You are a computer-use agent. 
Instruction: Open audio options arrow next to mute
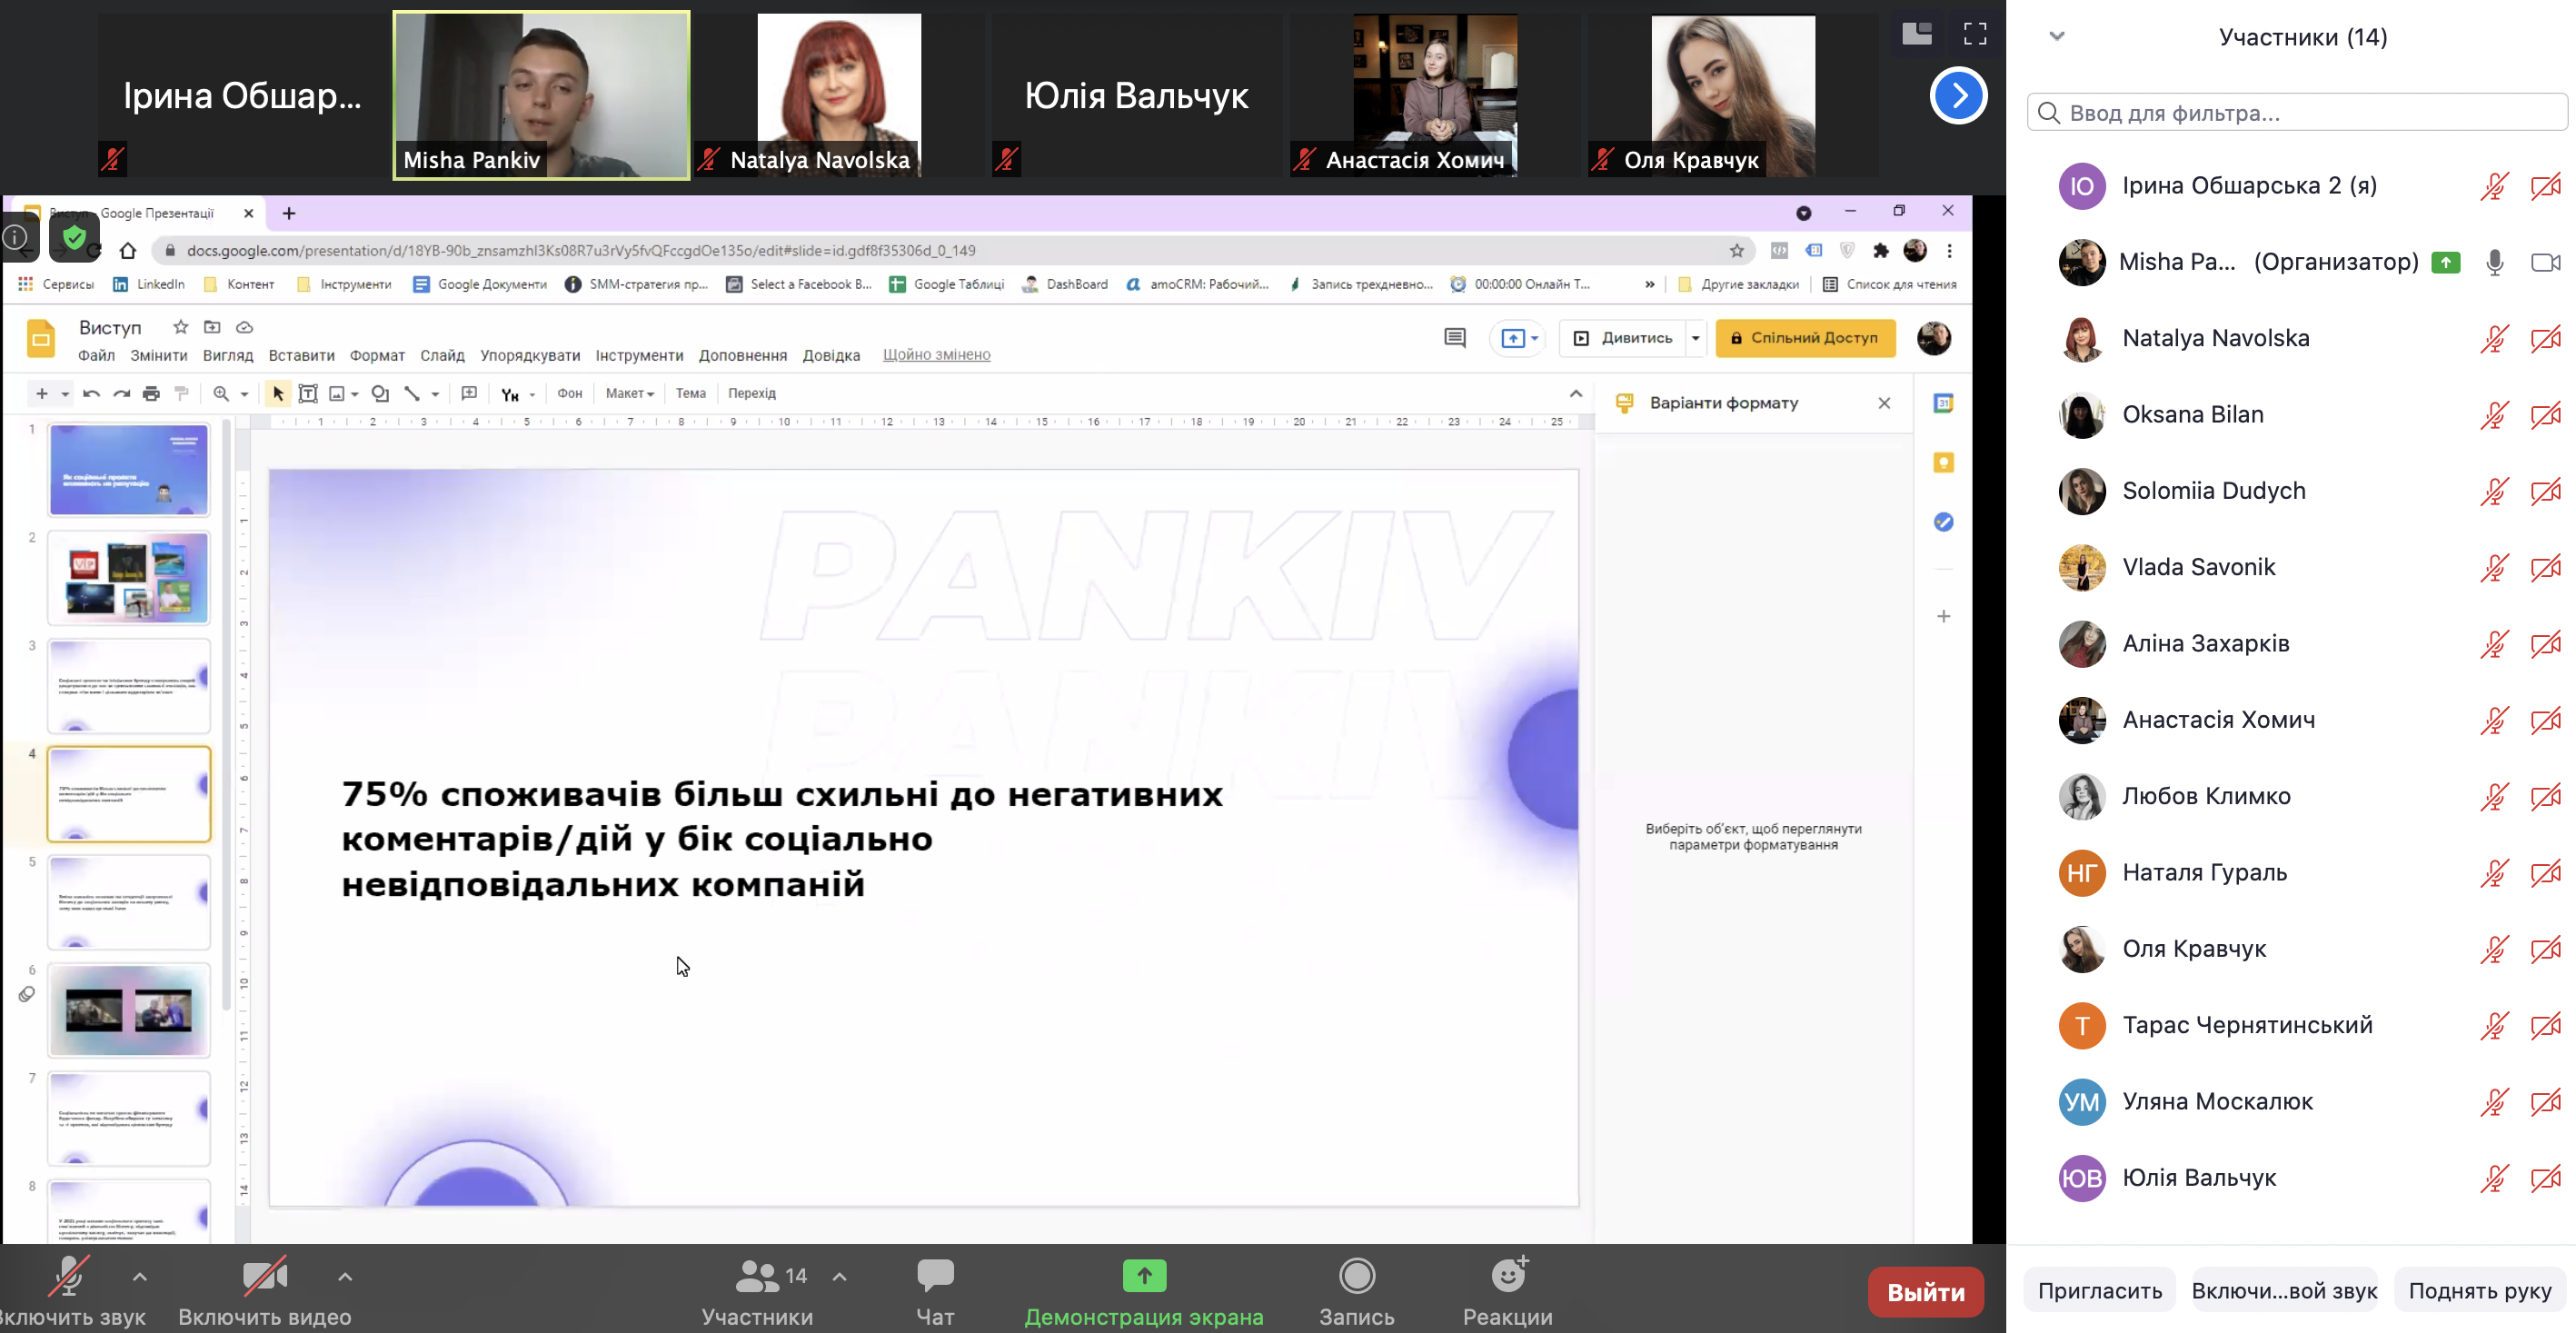pyautogui.click(x=140, y=1277)
